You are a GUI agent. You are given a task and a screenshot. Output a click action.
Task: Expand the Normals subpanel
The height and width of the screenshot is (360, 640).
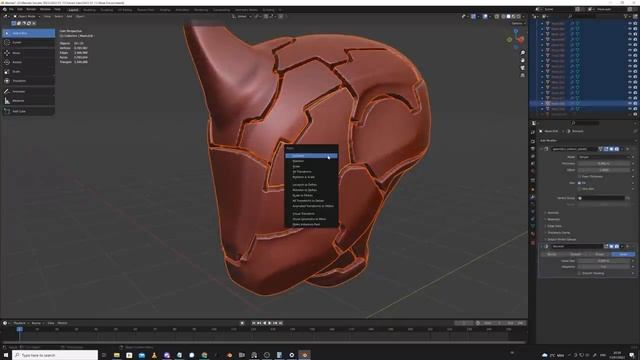tap(553, 213)
